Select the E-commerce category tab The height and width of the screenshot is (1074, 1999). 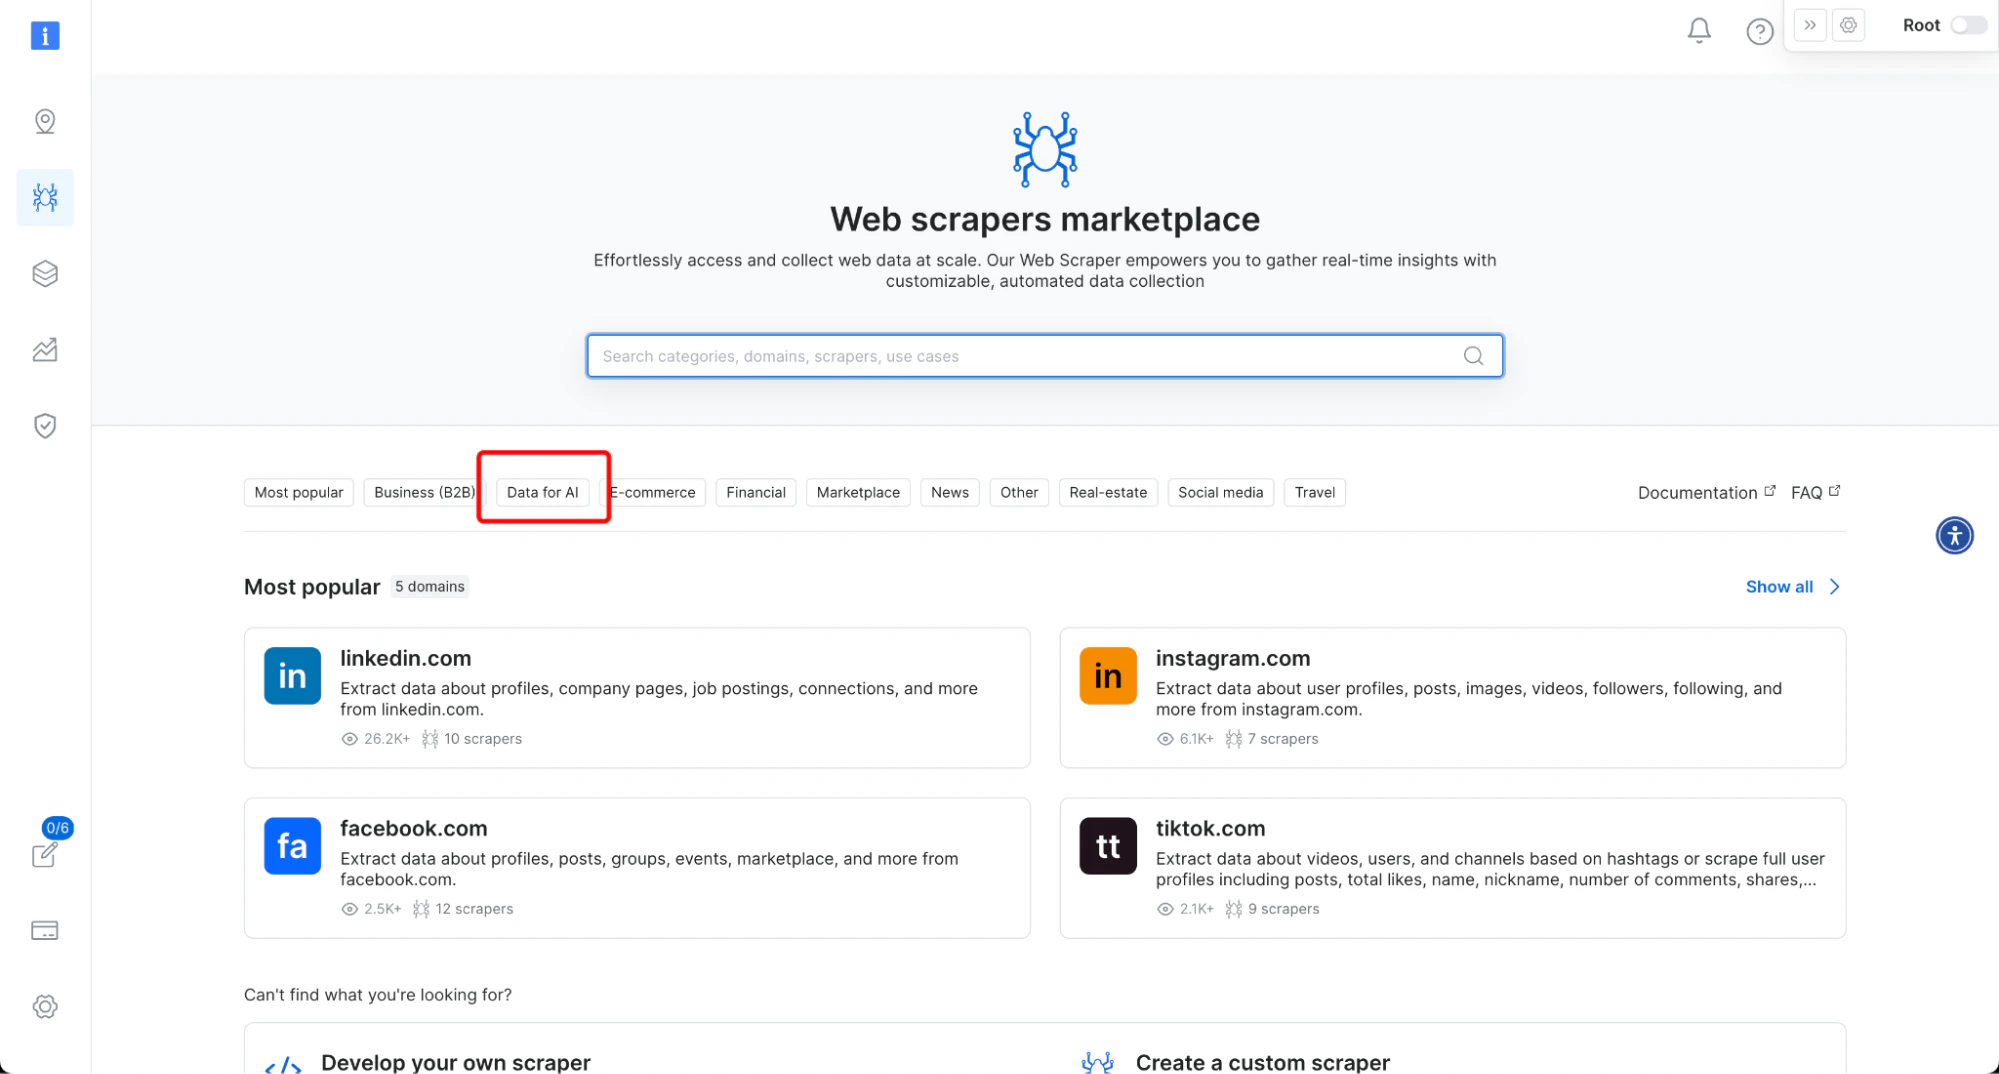pyautogui.click(x=652, y=492)
